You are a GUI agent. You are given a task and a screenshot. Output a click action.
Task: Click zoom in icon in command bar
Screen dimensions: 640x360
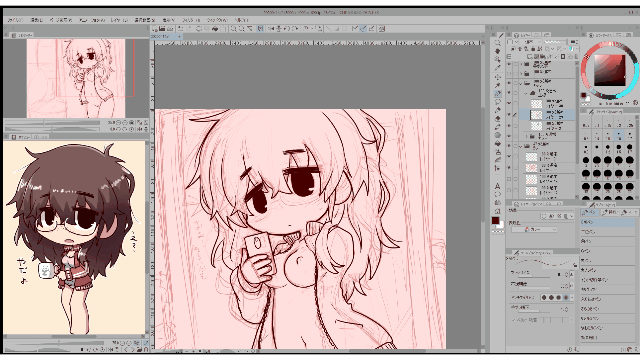coord(233,29)
